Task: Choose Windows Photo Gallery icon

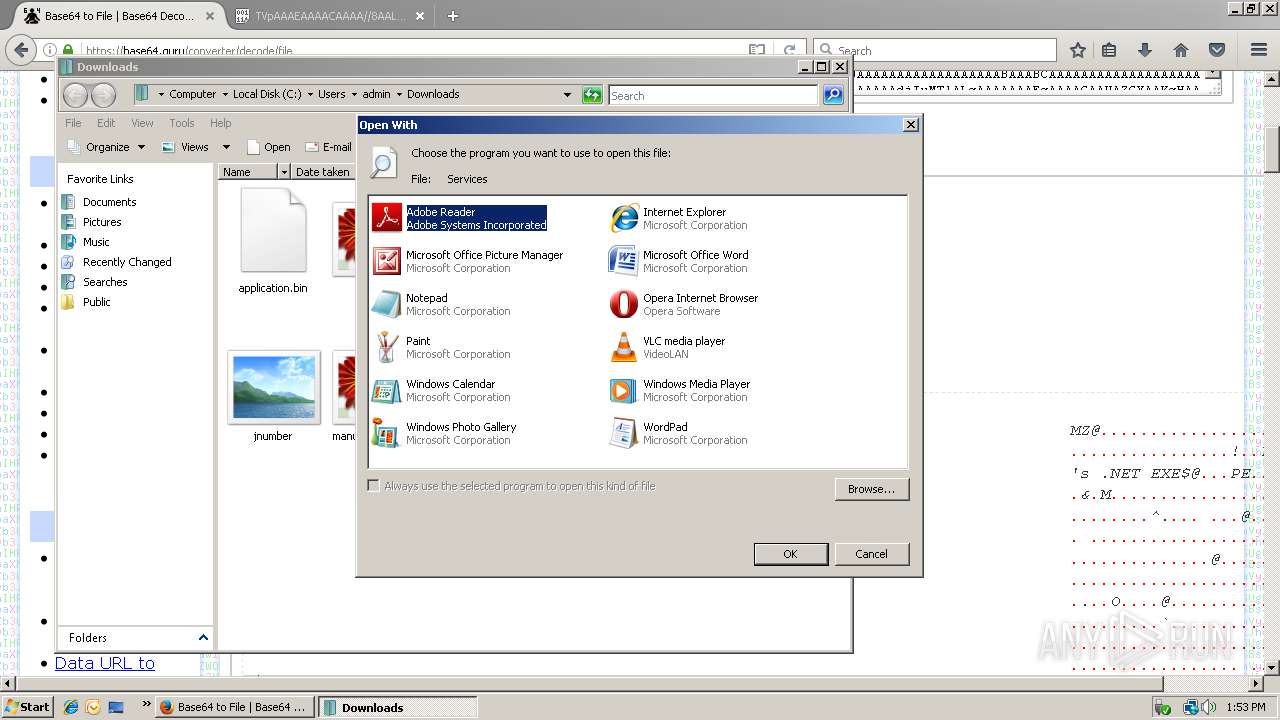Action: click(387, 433)
